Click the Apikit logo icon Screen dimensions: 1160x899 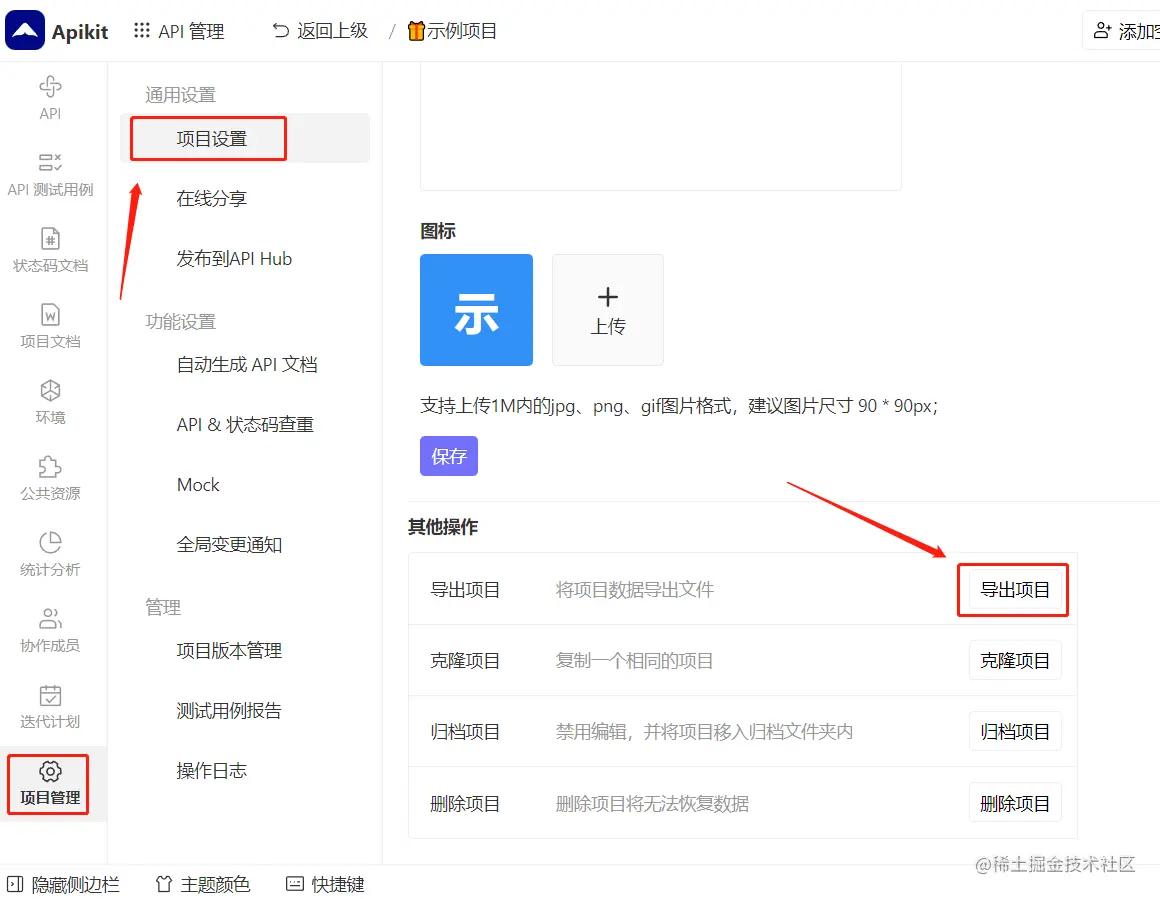(24, 30)
